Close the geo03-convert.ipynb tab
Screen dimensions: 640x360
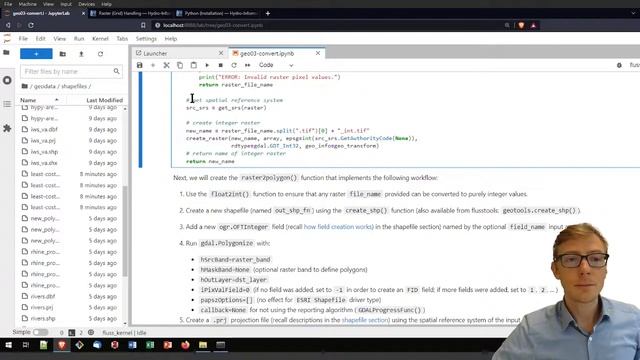pos(318,53)
